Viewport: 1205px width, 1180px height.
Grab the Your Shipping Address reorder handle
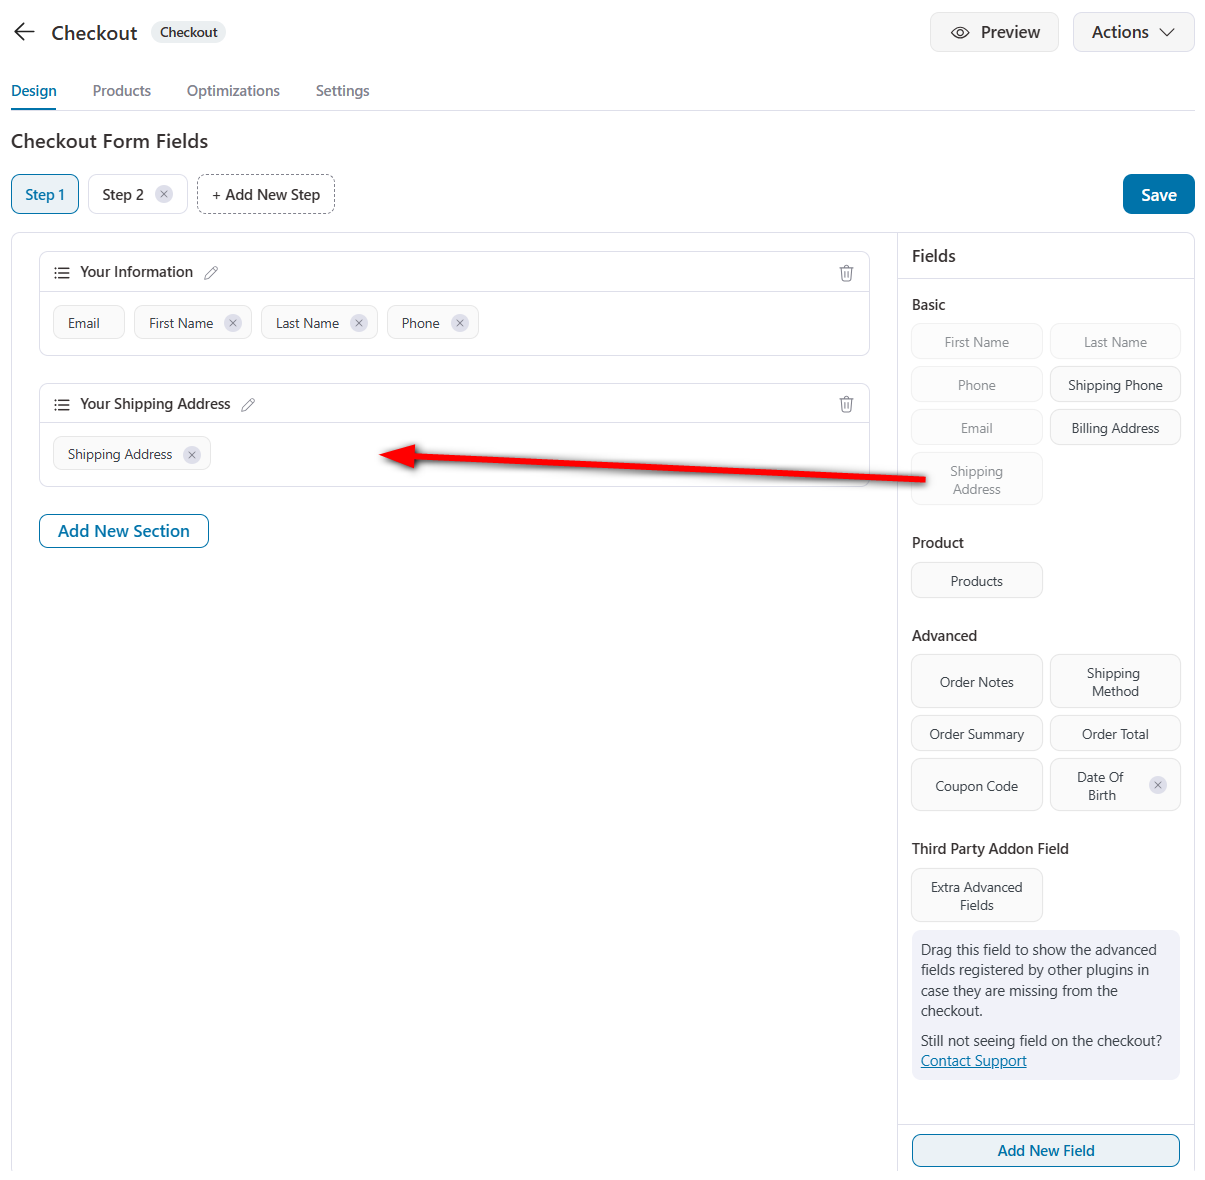pos(62,404)
